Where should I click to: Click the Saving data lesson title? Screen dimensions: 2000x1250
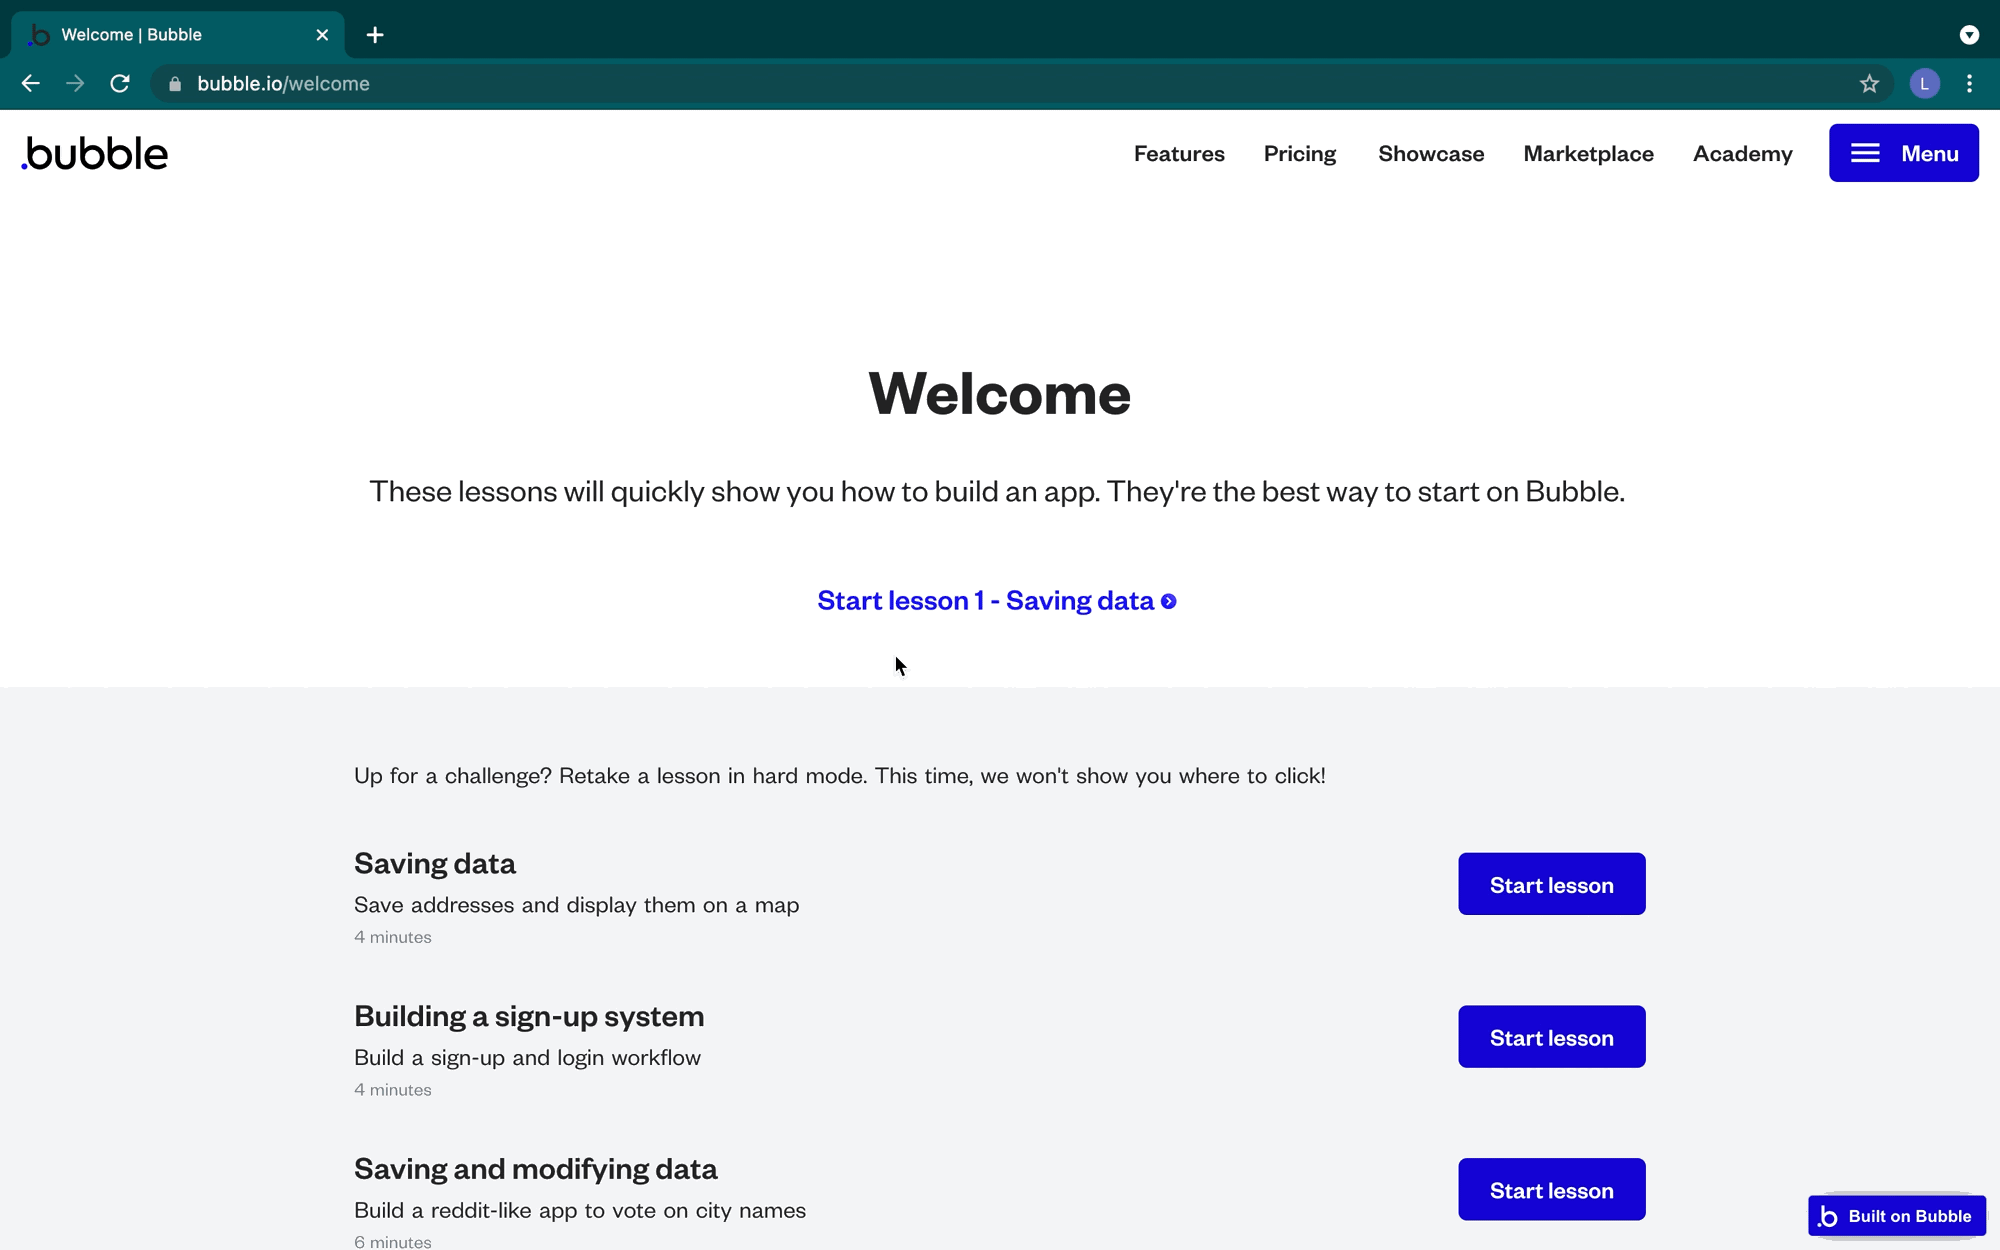coord(435,863)
